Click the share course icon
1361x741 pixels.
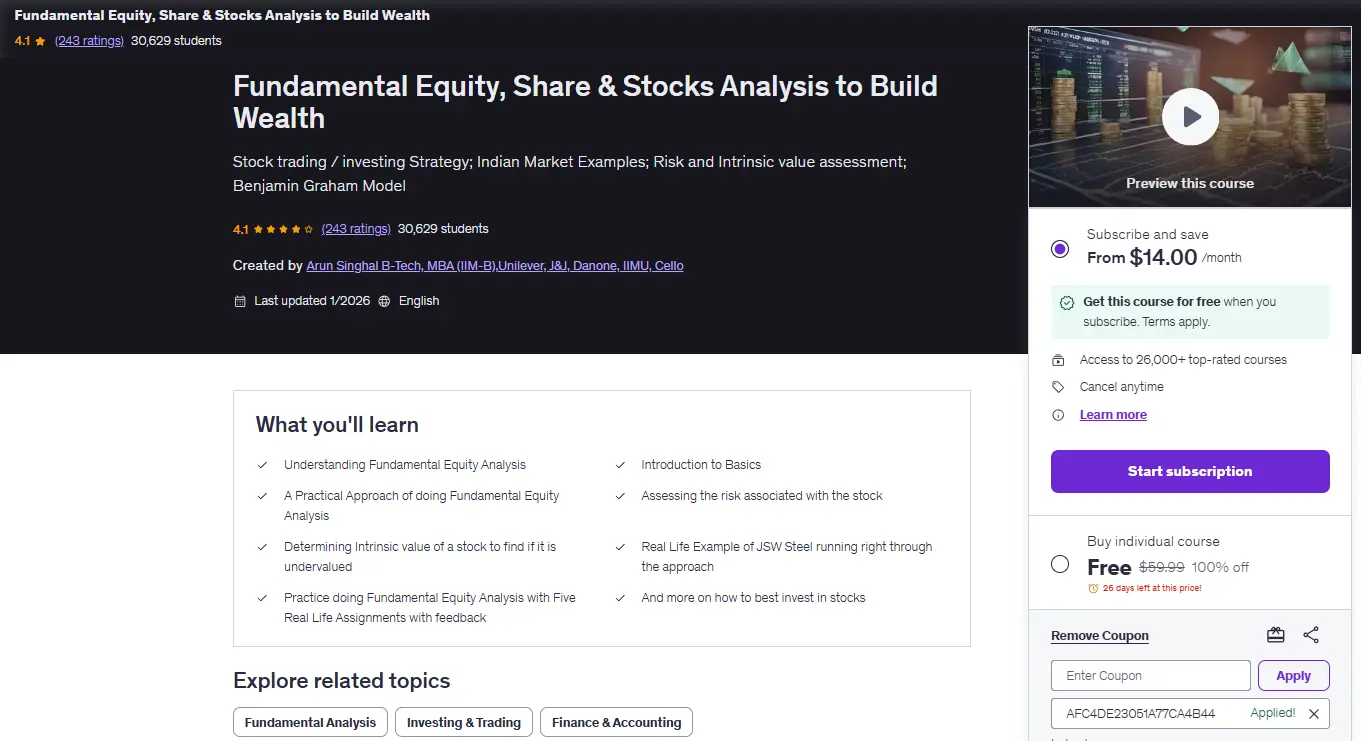pos(1311,635)
